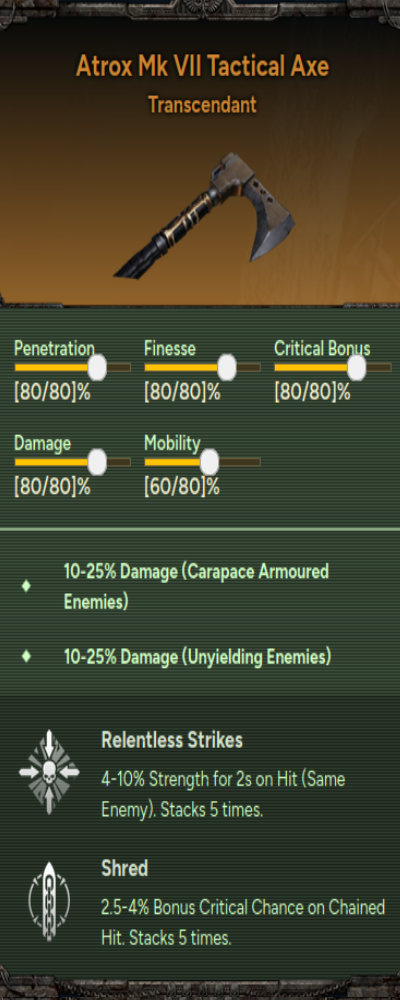The width and height of the screenshot is (400, 1000).
Task: Select the Shred blessing name
Action: pyautogui.click(x=124, y=868)
